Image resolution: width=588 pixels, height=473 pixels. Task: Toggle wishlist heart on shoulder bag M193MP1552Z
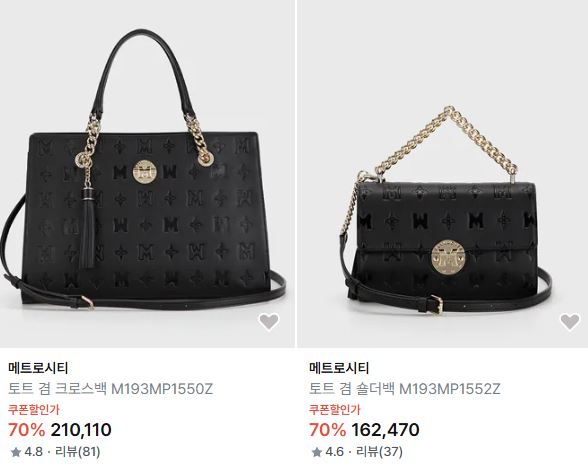570,321
